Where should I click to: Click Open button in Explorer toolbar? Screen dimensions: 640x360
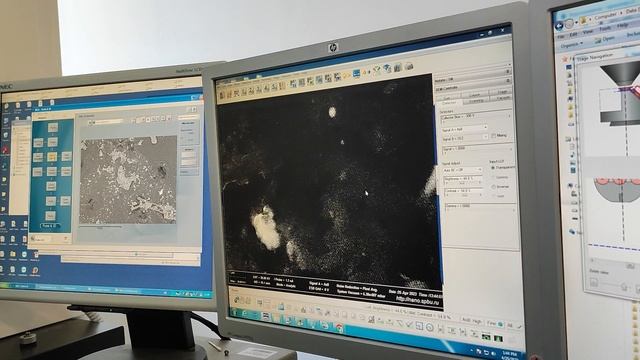coord(605,39)
